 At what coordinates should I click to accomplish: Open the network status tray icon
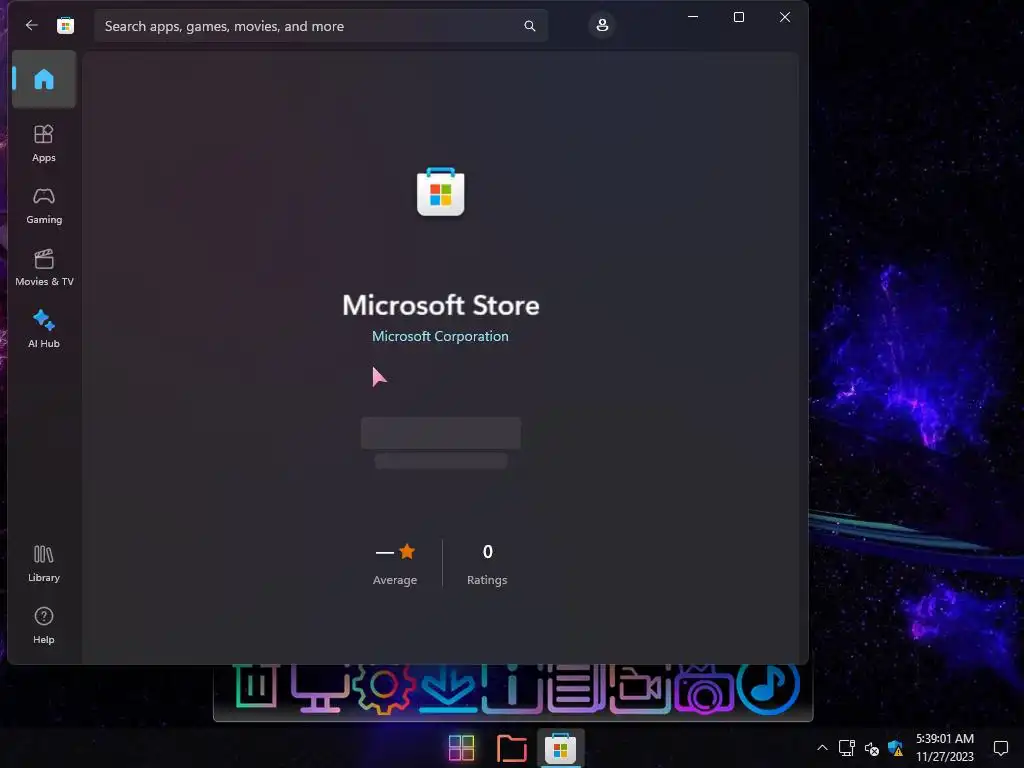coord(846,748)
